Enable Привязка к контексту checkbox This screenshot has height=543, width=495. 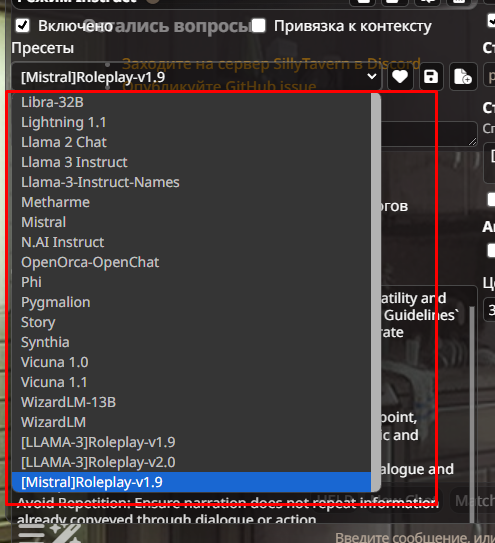pos(258,26)
